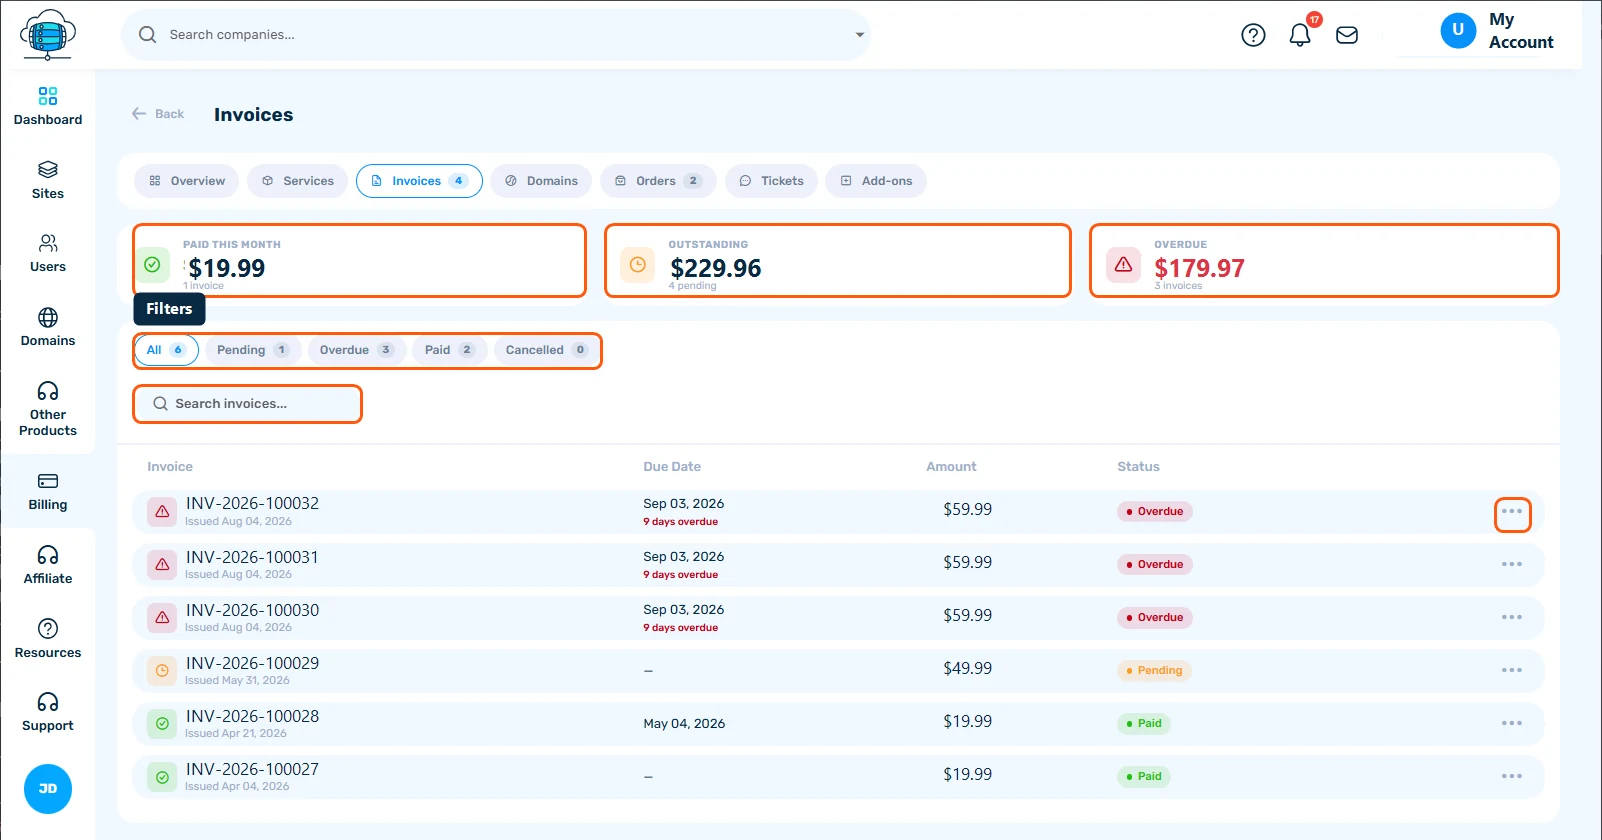1602x840 pixels.
Task: Open Support in the sidebar
Action: click(47, 712)
